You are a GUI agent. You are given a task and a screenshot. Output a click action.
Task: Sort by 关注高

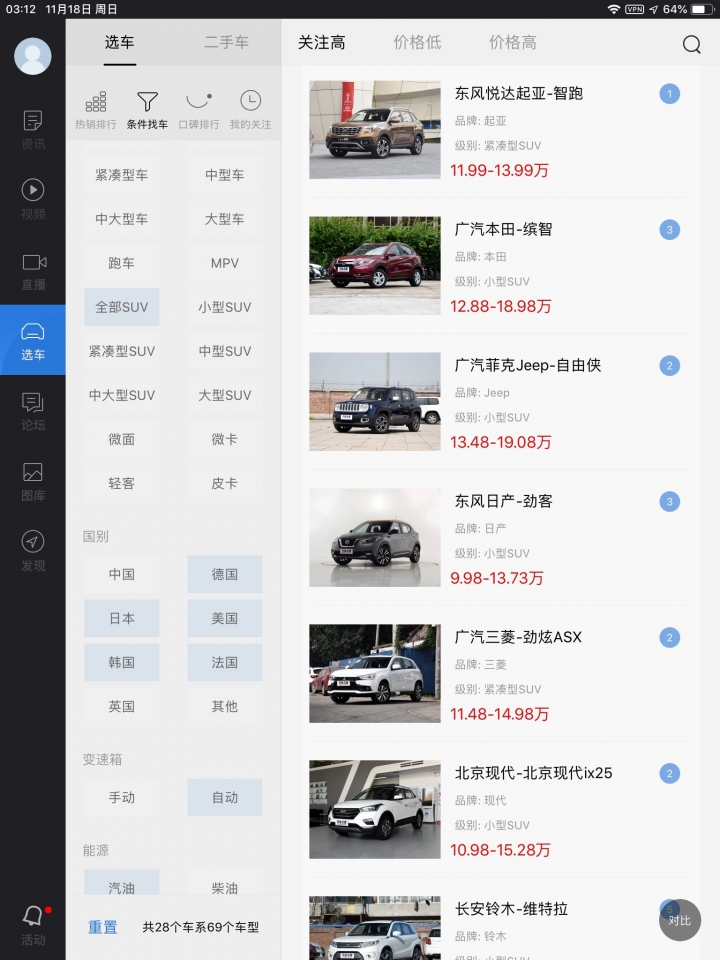click(321, 42)
